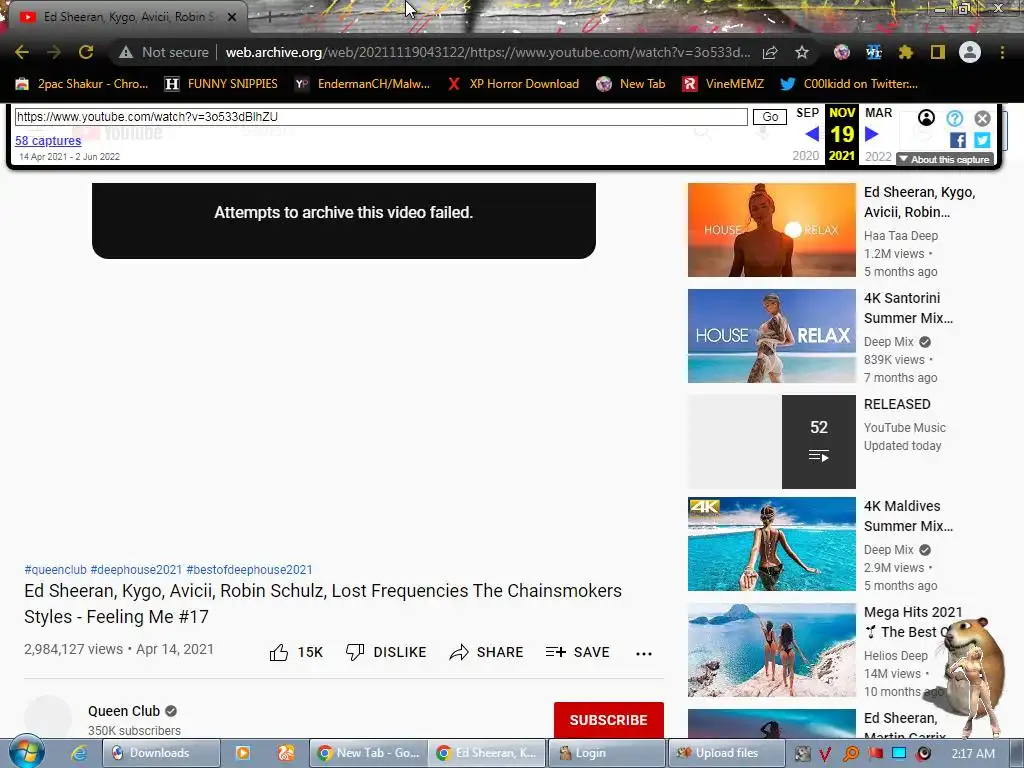Open the 2pac Shakur bookmark
Screen dimensions: 1024x768
(x=82, y=84)
